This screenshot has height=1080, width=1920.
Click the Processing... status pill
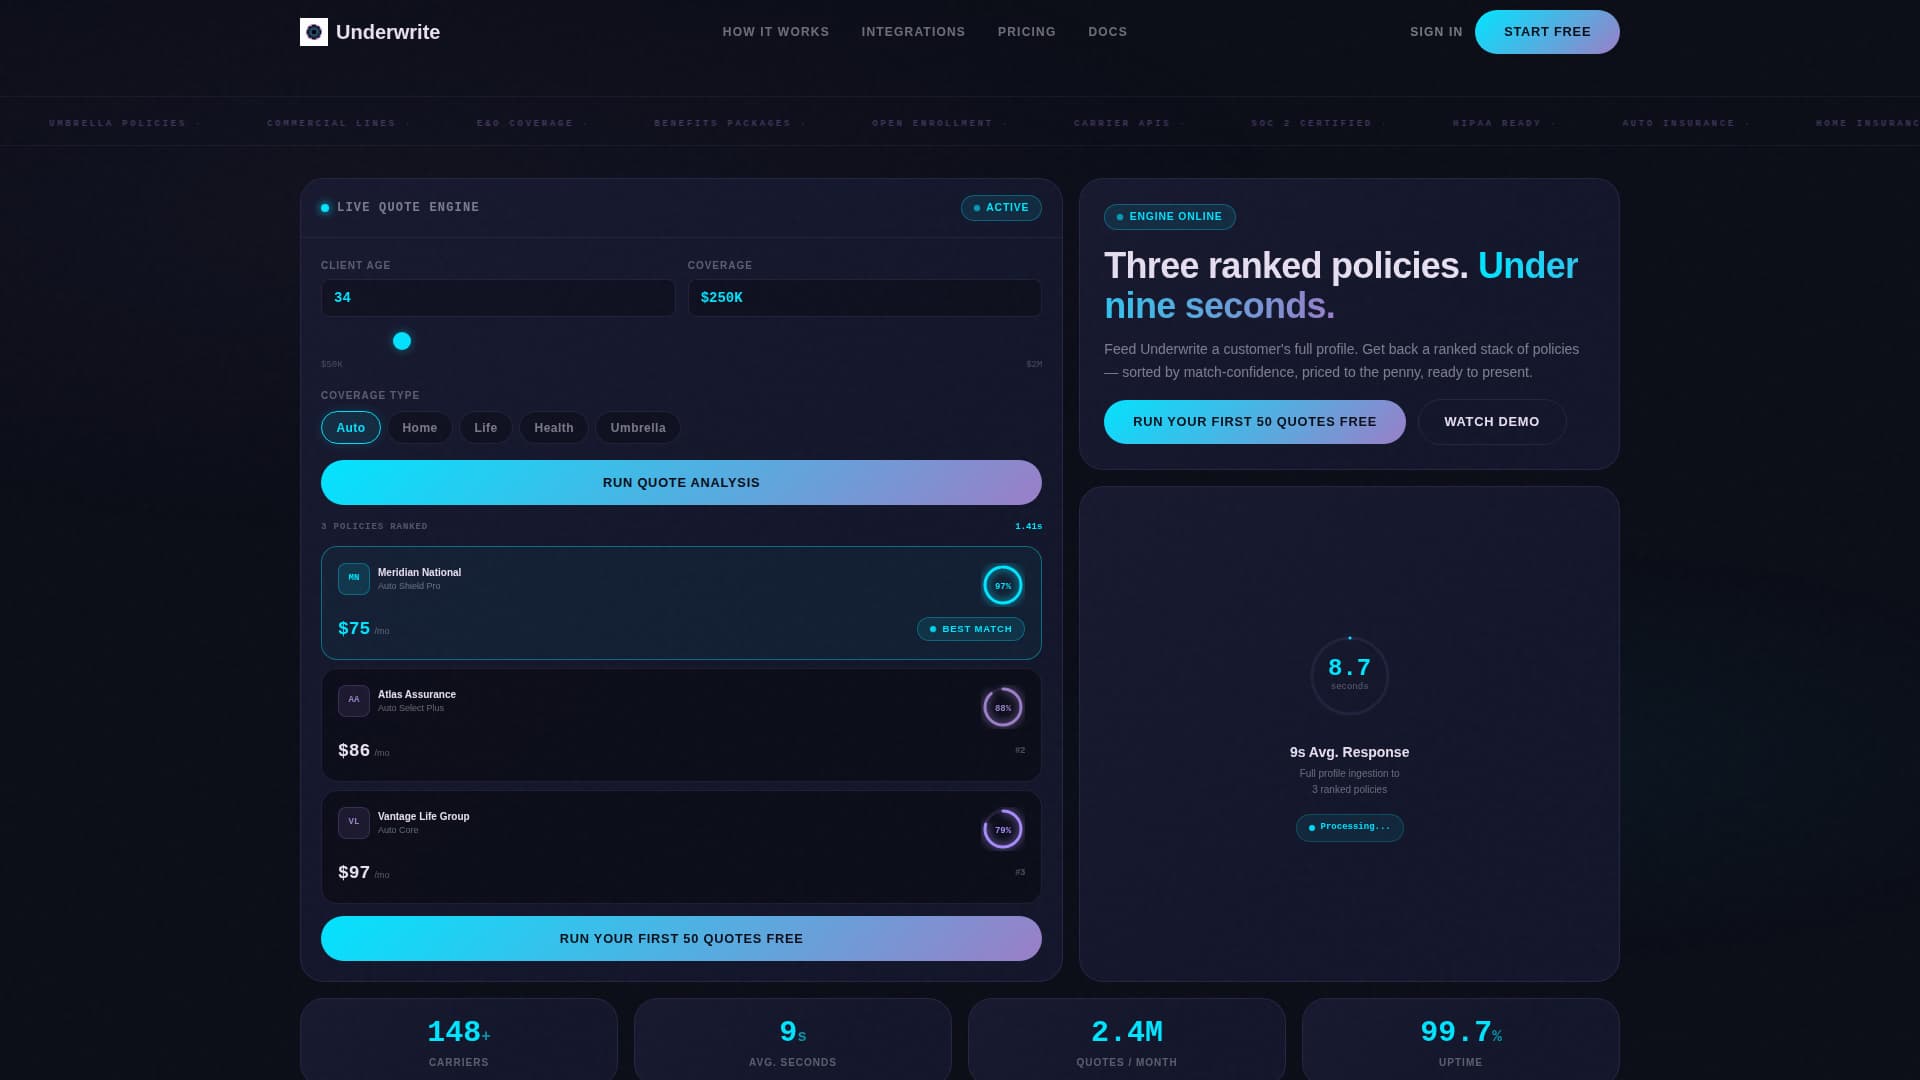[x=1350, y=828]
